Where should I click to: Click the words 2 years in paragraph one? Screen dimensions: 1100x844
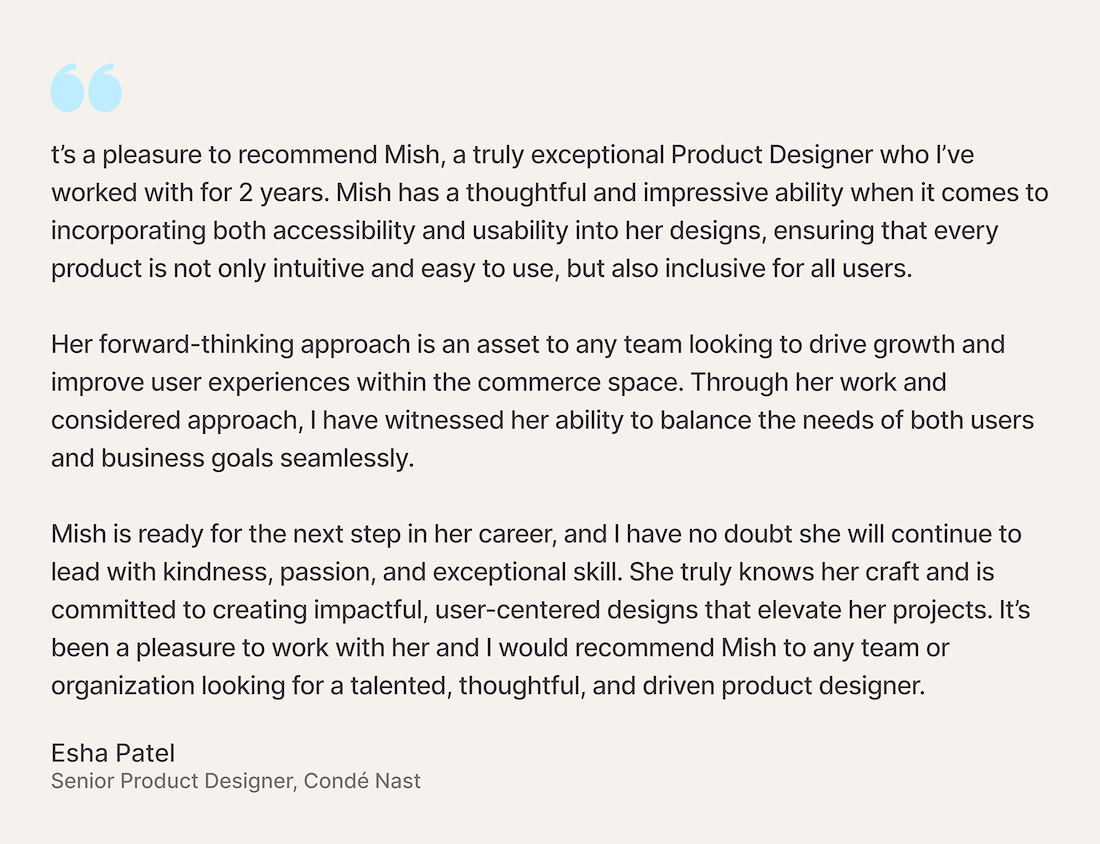[283, 193]
